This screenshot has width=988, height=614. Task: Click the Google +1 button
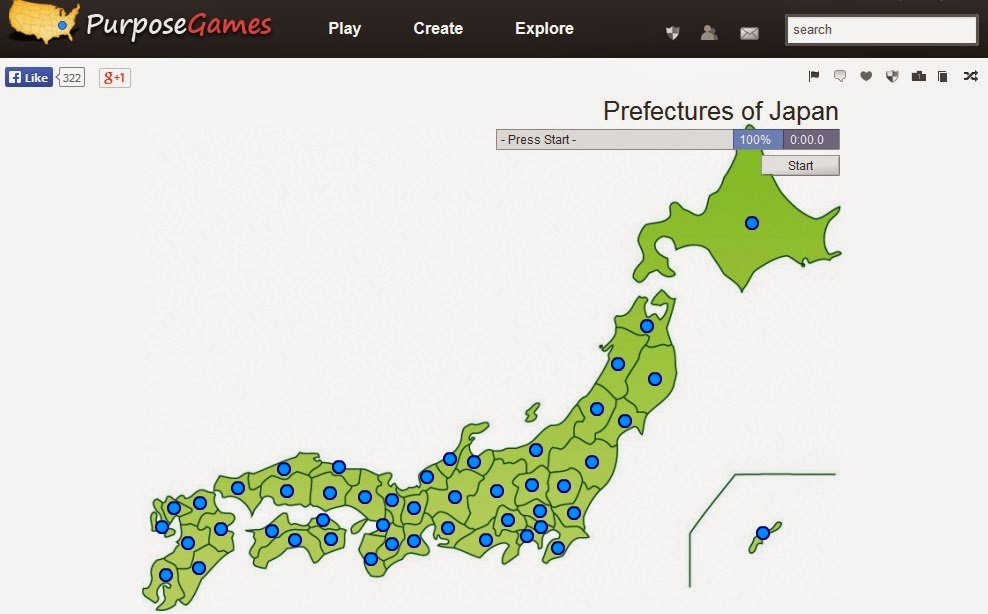click(x=112, y=77)
